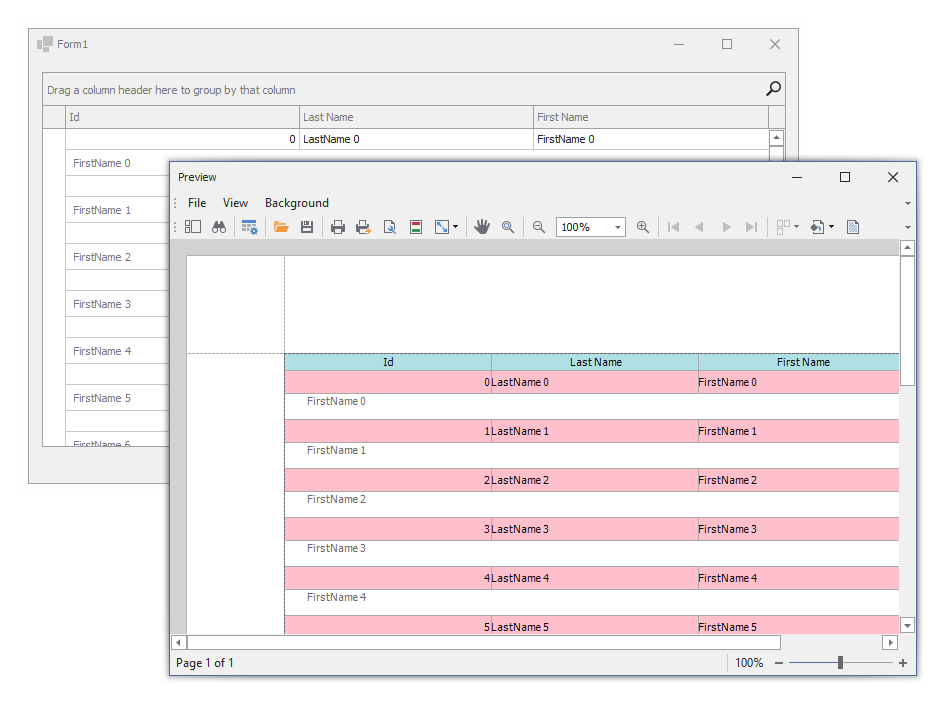Screen dimensions: 946x704
Task: Decrease zoom with the status bar minus button
Action: point(779,663)
